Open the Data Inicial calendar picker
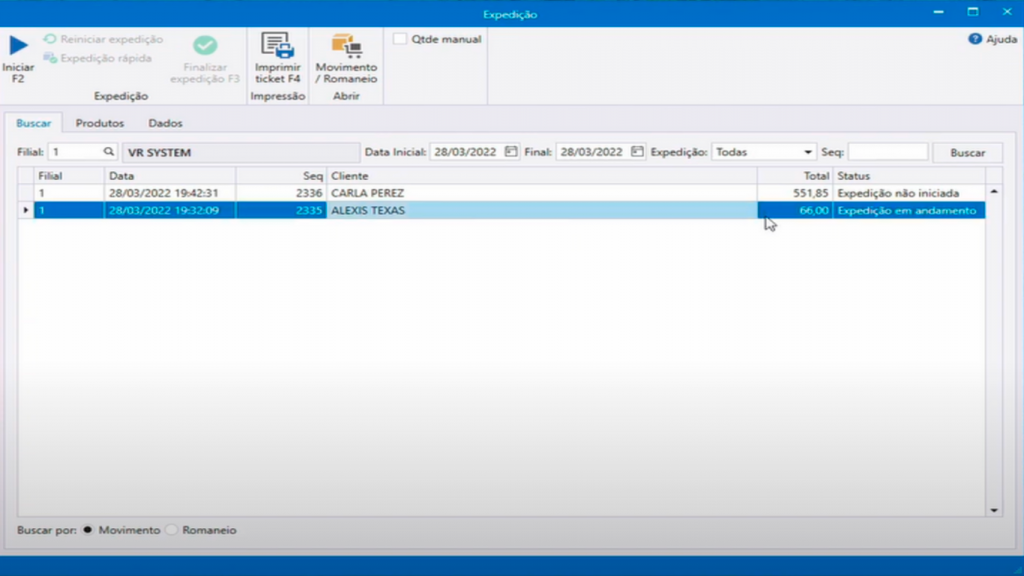Viewport: 1024px width, 576px height. pos(511,152)
